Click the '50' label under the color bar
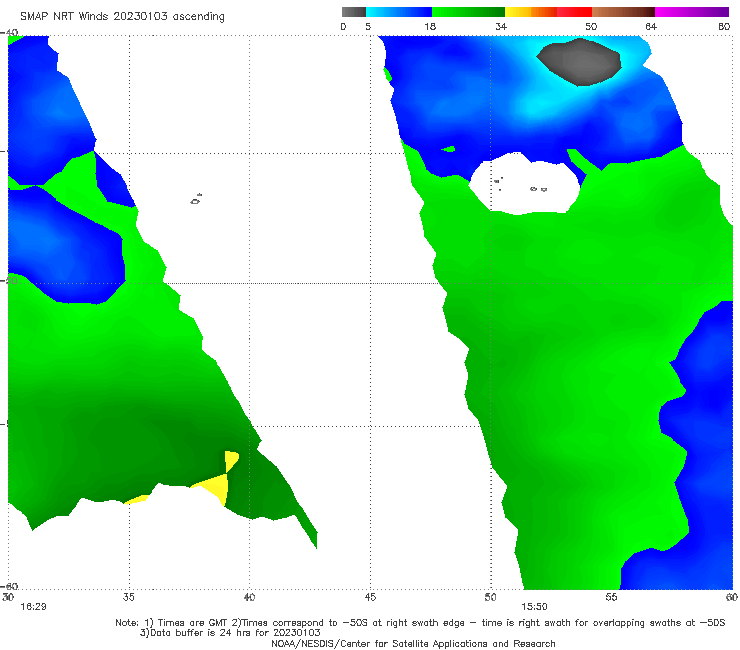Image resolution: width=740 pixels, height=650 pixels. (591, 26)
